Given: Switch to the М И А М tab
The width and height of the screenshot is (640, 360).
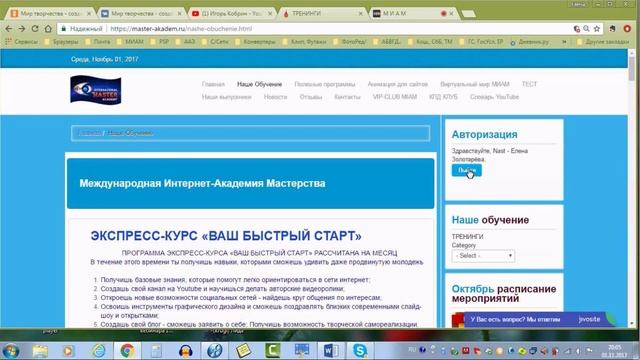Looking at the screenshot, I should pyautogui.click(x=413, y=13).
